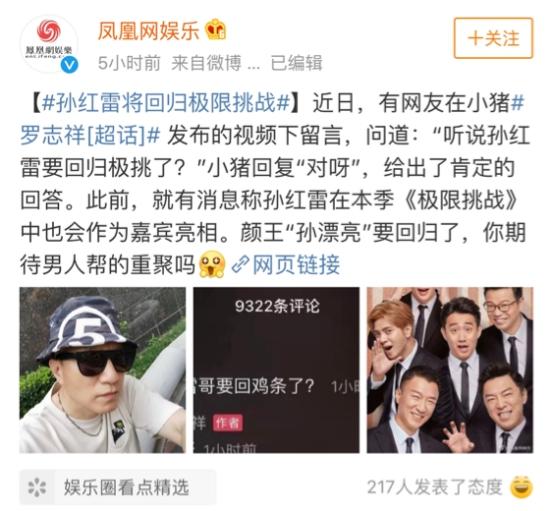
Task: Open the 凤凰网娱乐 profile avatar
Action: tap(48, 44)
